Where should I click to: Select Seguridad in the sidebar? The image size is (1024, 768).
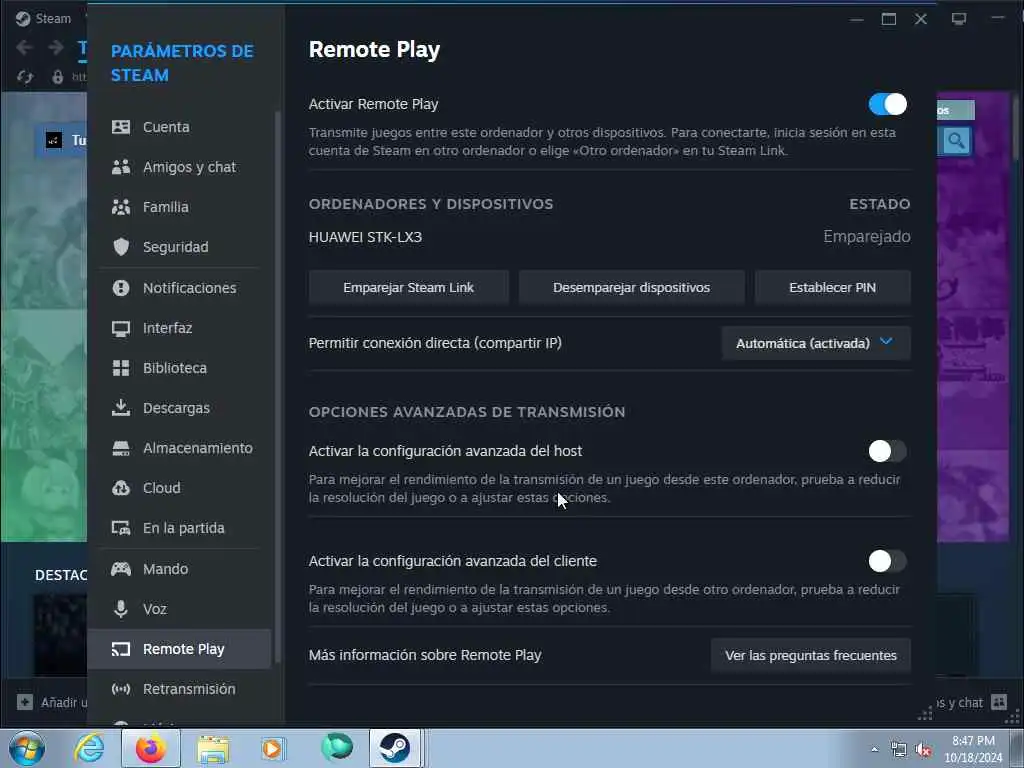pyautogui.click(x=179, y=247)
